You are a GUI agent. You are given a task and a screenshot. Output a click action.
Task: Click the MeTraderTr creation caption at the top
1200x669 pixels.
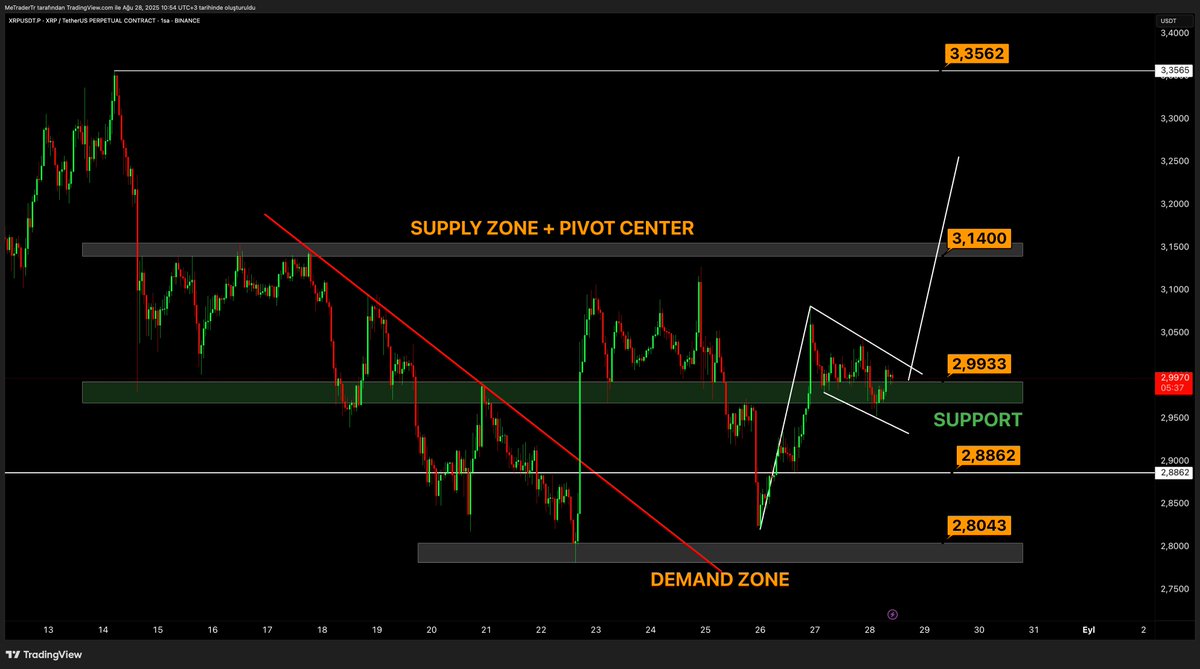coord(131,7)
